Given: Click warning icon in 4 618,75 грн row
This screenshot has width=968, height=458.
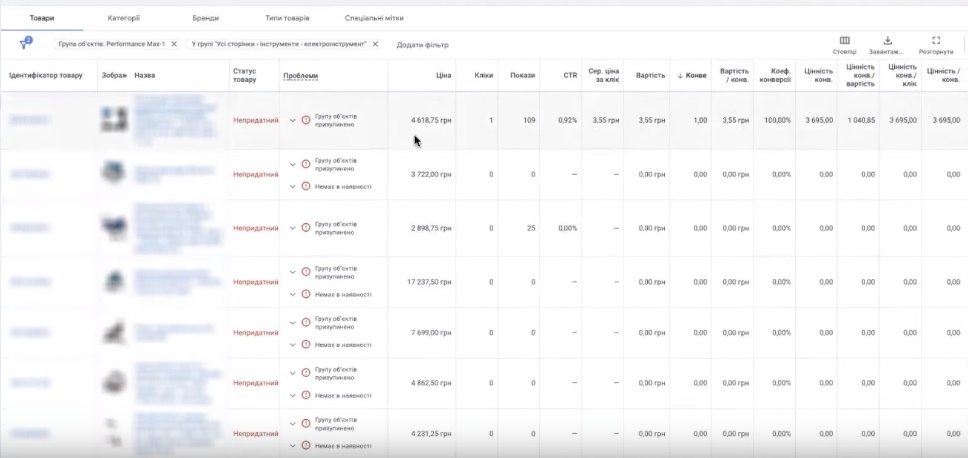Looking at the screenshot, I should click(306, 120).
